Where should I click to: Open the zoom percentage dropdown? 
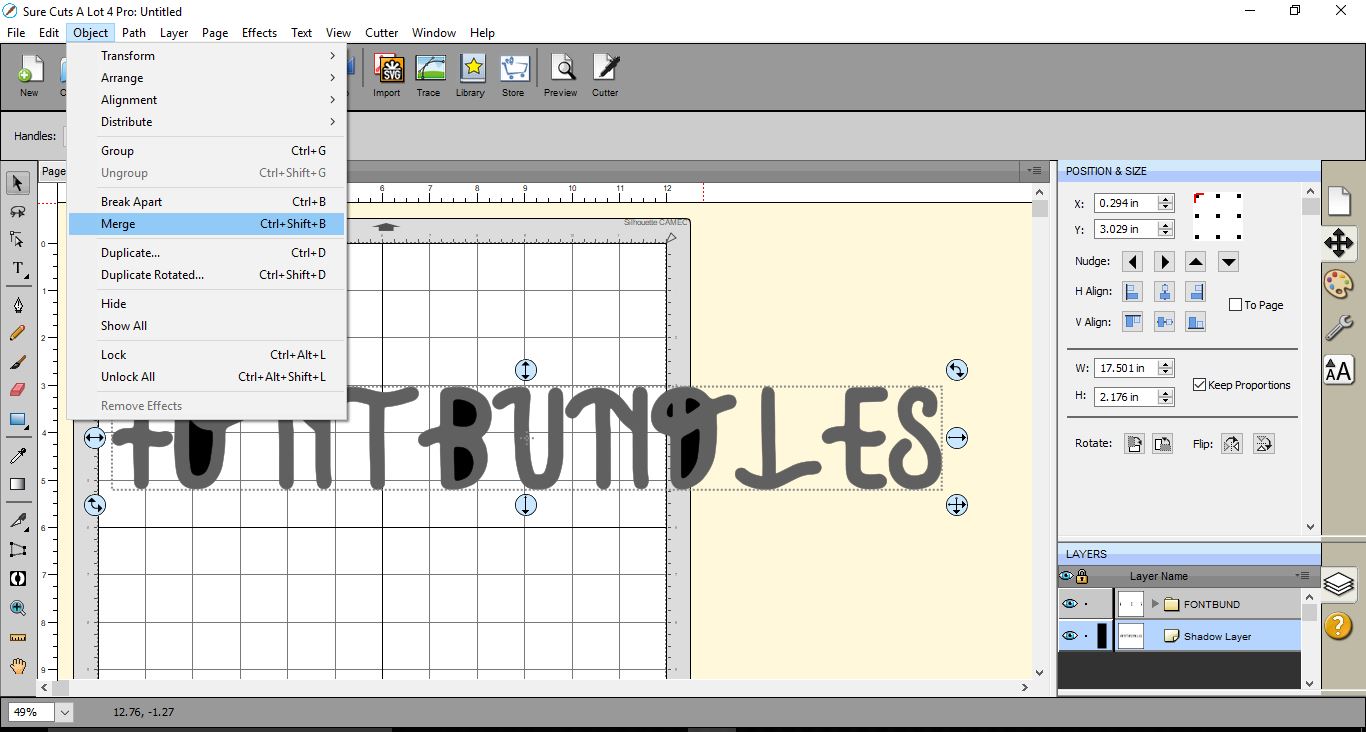click(x=65, y=712)
